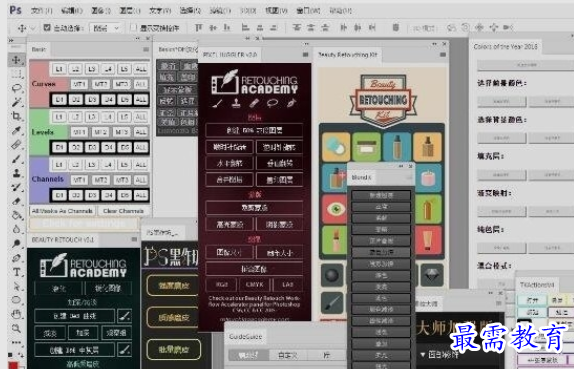The width and height of the screenshot is (574, 369).
Task: Open the 选择 Select menu
Action: click(190, 11)
